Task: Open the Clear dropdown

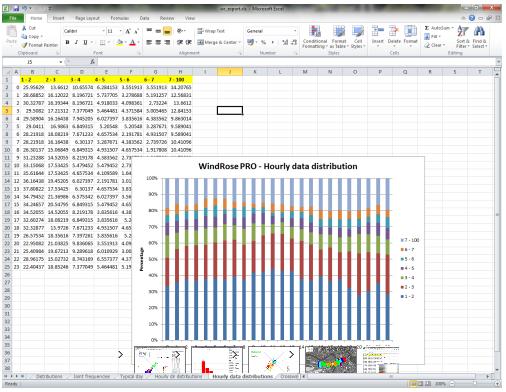Action: tap(435, 45)
